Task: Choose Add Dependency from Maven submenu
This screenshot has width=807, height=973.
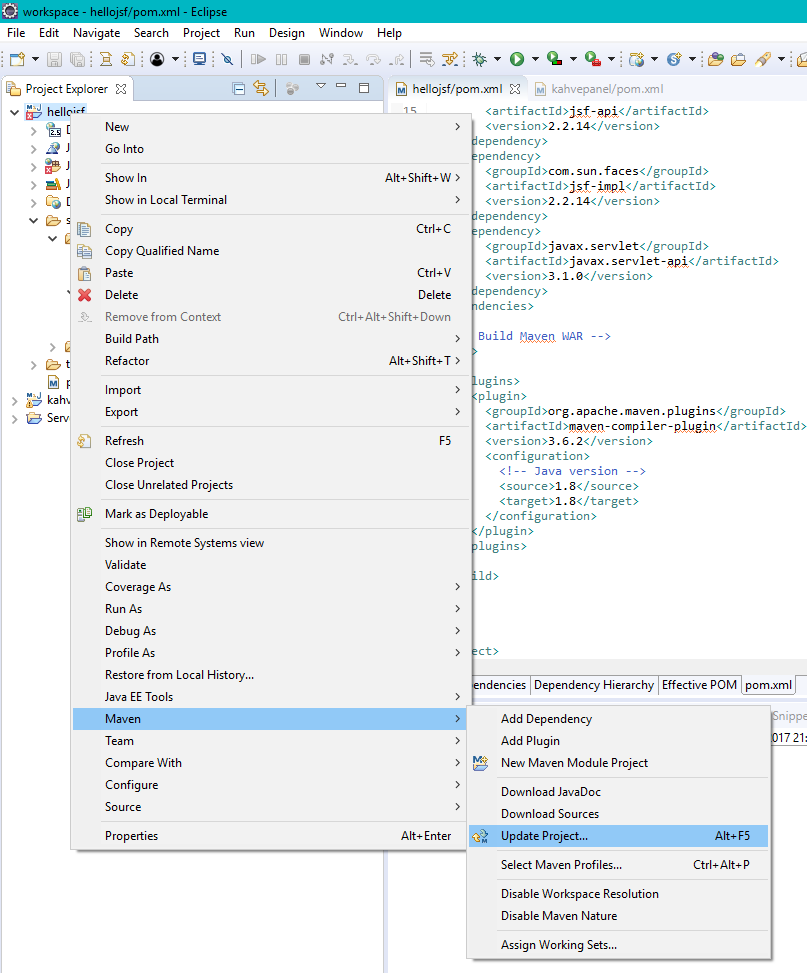Action: click(618, 719)
